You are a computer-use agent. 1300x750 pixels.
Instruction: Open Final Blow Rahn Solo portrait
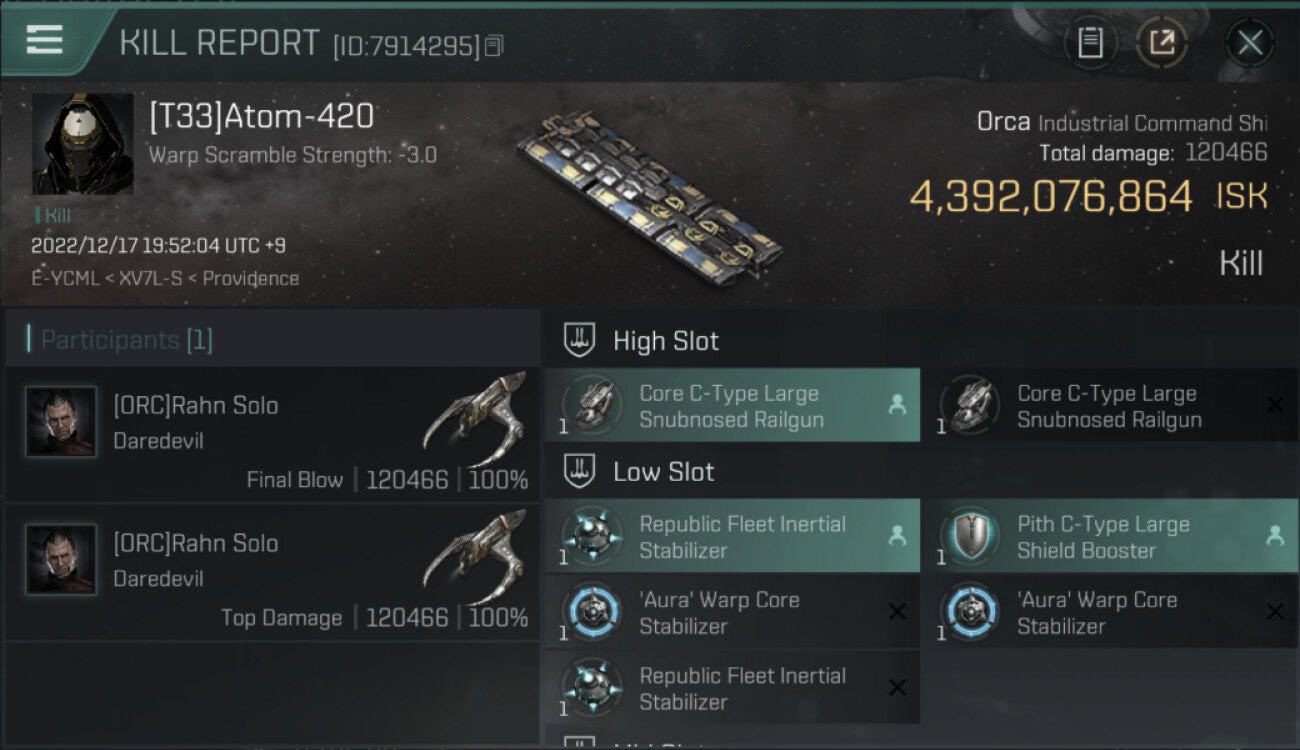tap(61, 422)
